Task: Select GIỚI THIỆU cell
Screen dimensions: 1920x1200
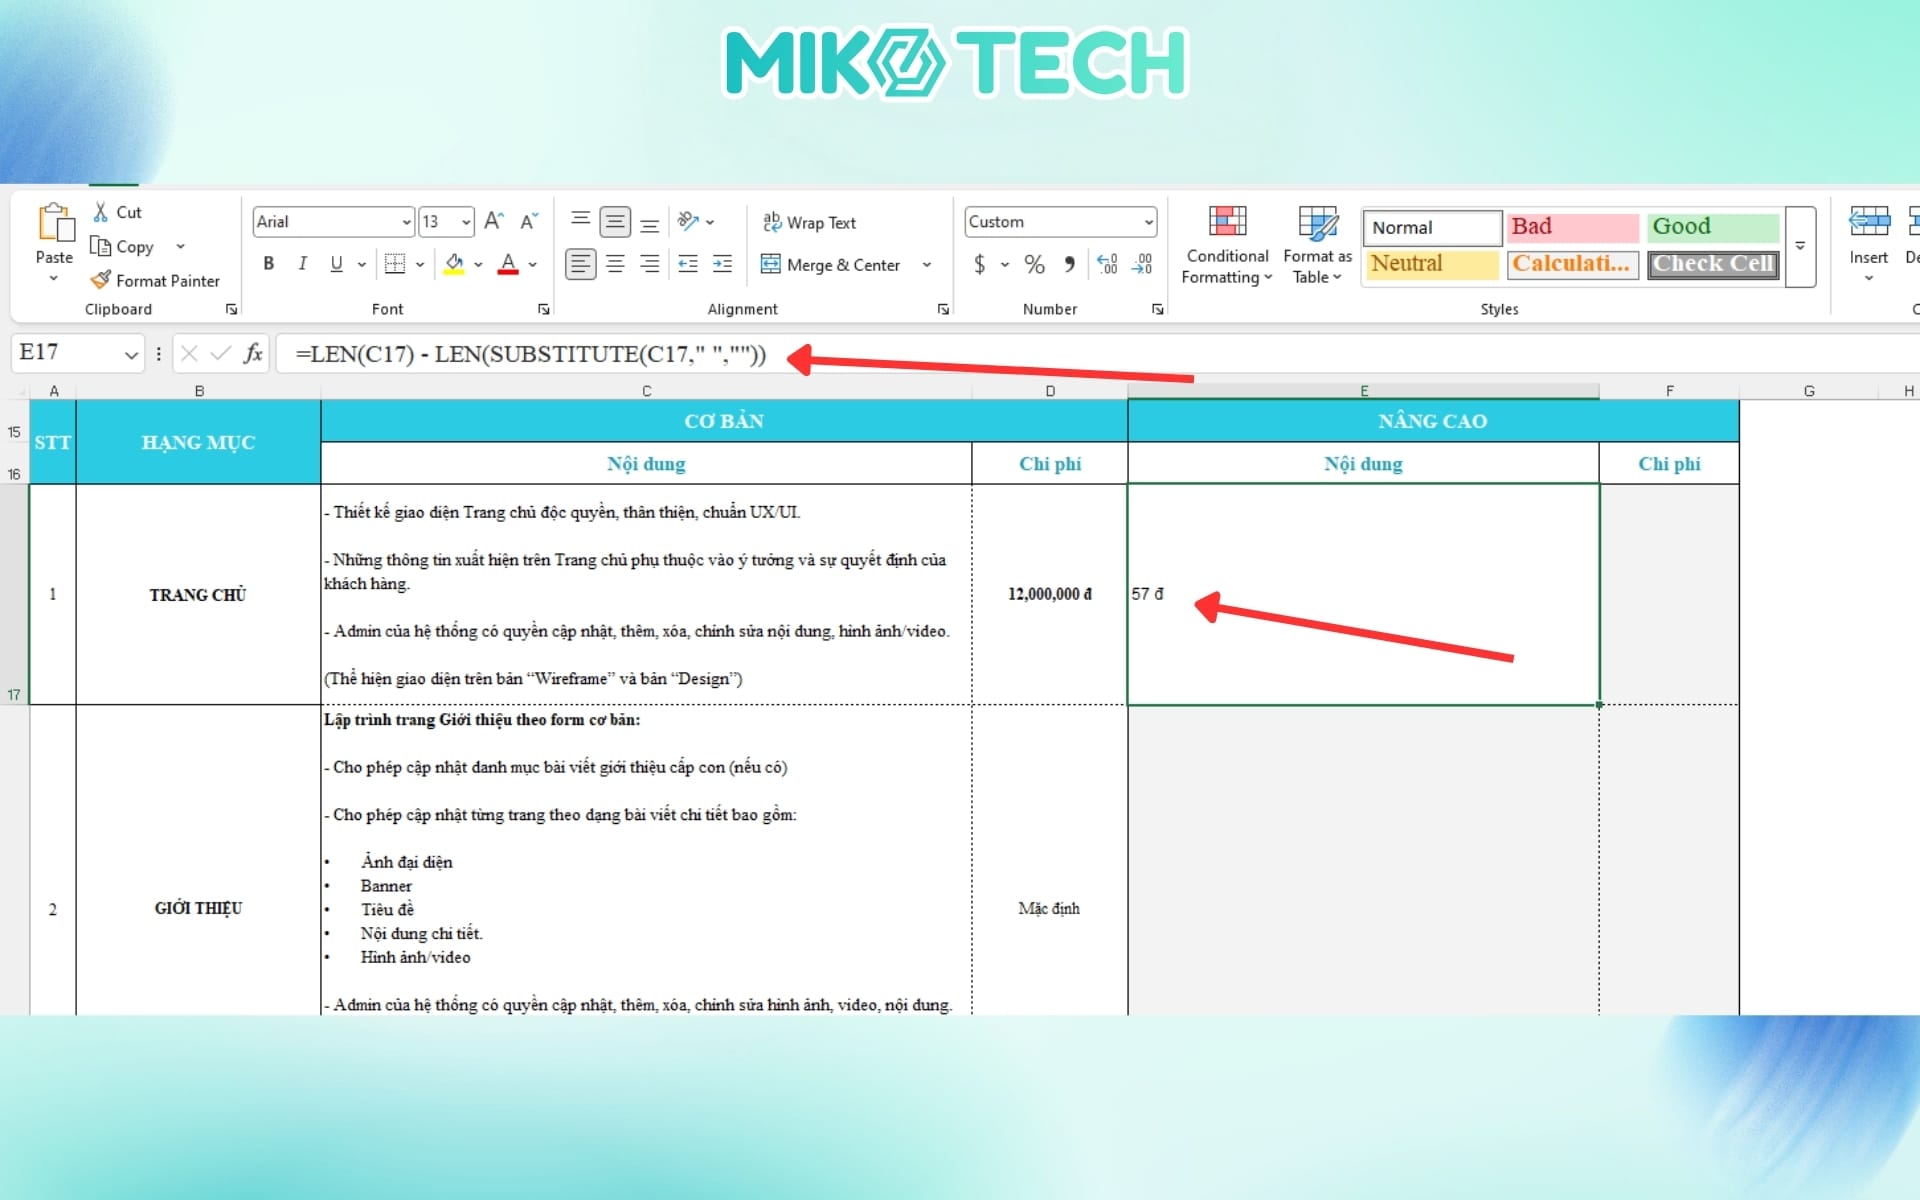Action: (198, 860)
